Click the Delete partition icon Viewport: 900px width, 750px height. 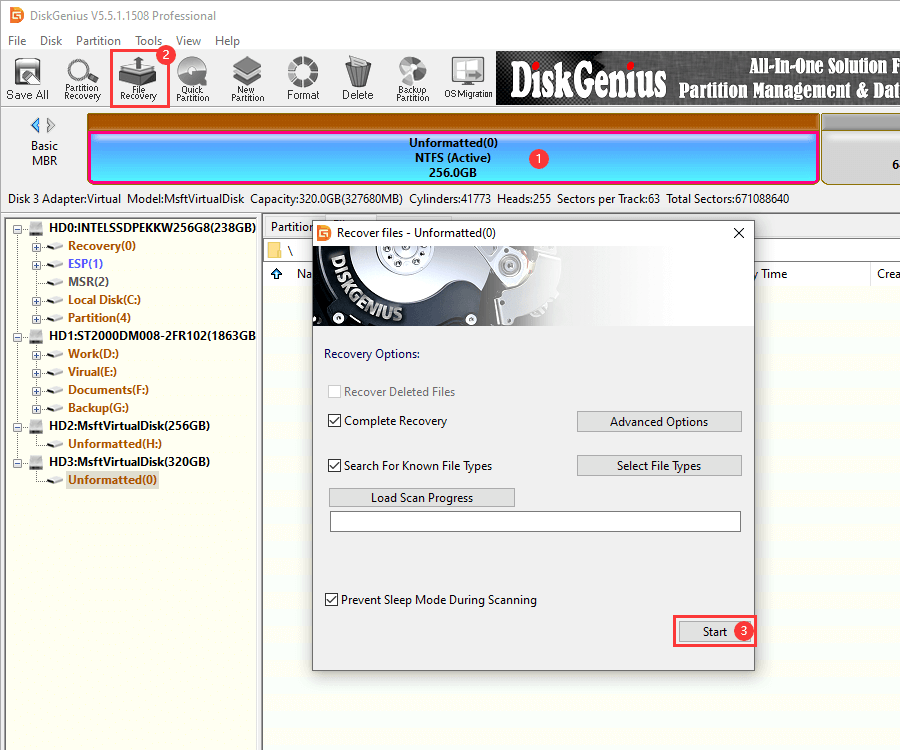coord(358,79)
